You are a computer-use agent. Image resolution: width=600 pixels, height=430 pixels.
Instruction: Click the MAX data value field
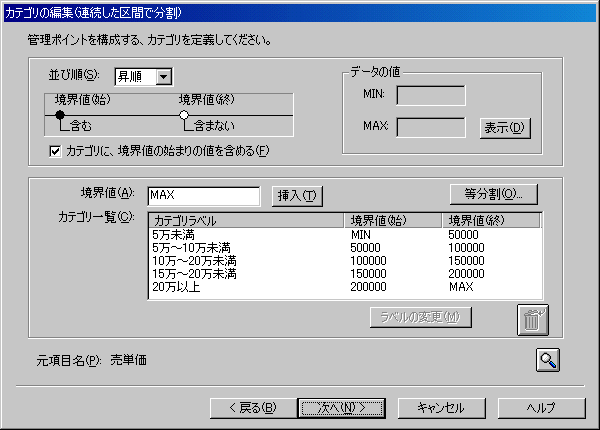coord(431,127)
